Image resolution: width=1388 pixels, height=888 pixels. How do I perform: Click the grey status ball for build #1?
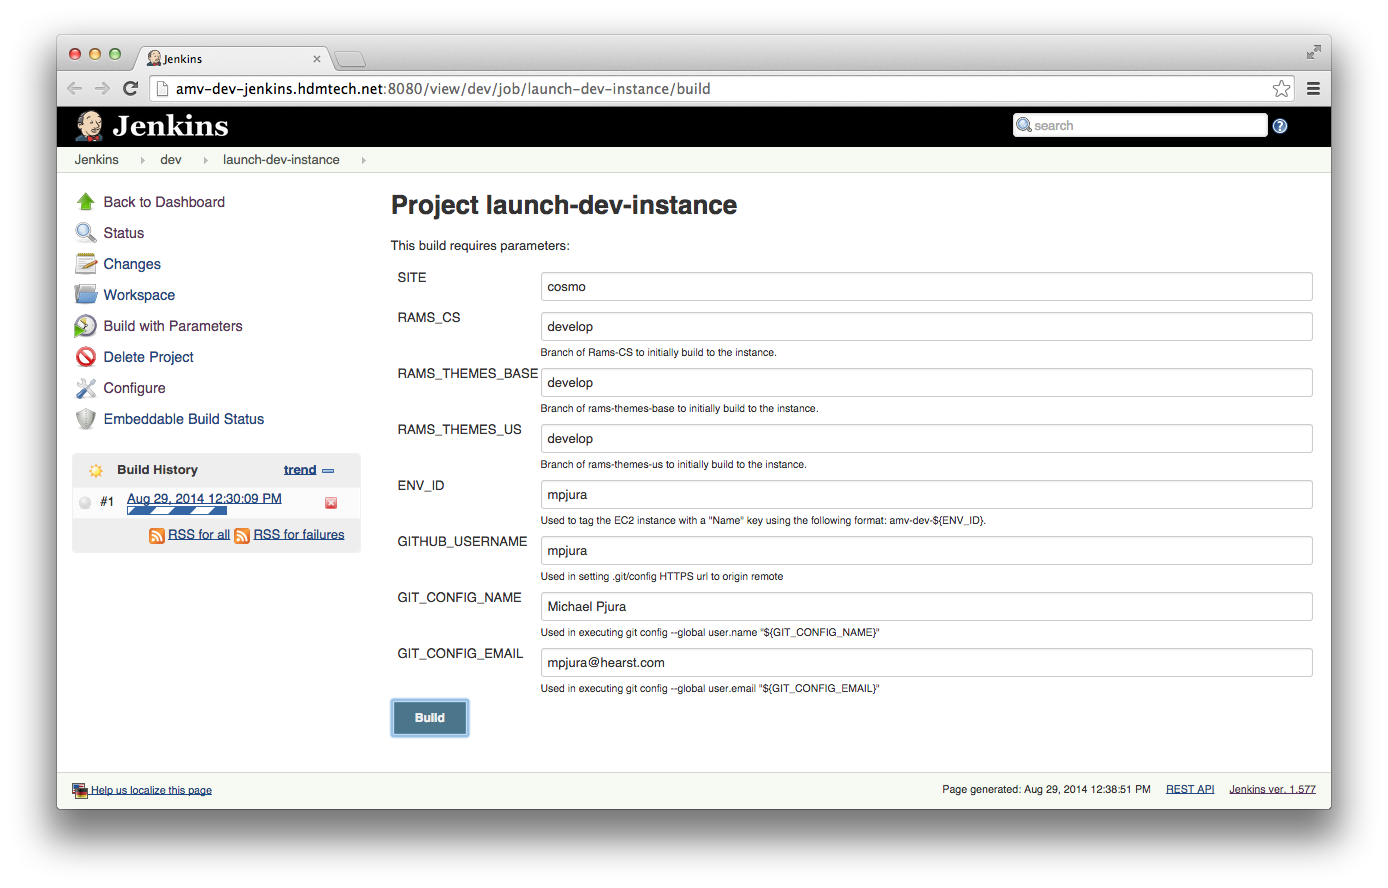pyautogui.click(x=86, y=503)
